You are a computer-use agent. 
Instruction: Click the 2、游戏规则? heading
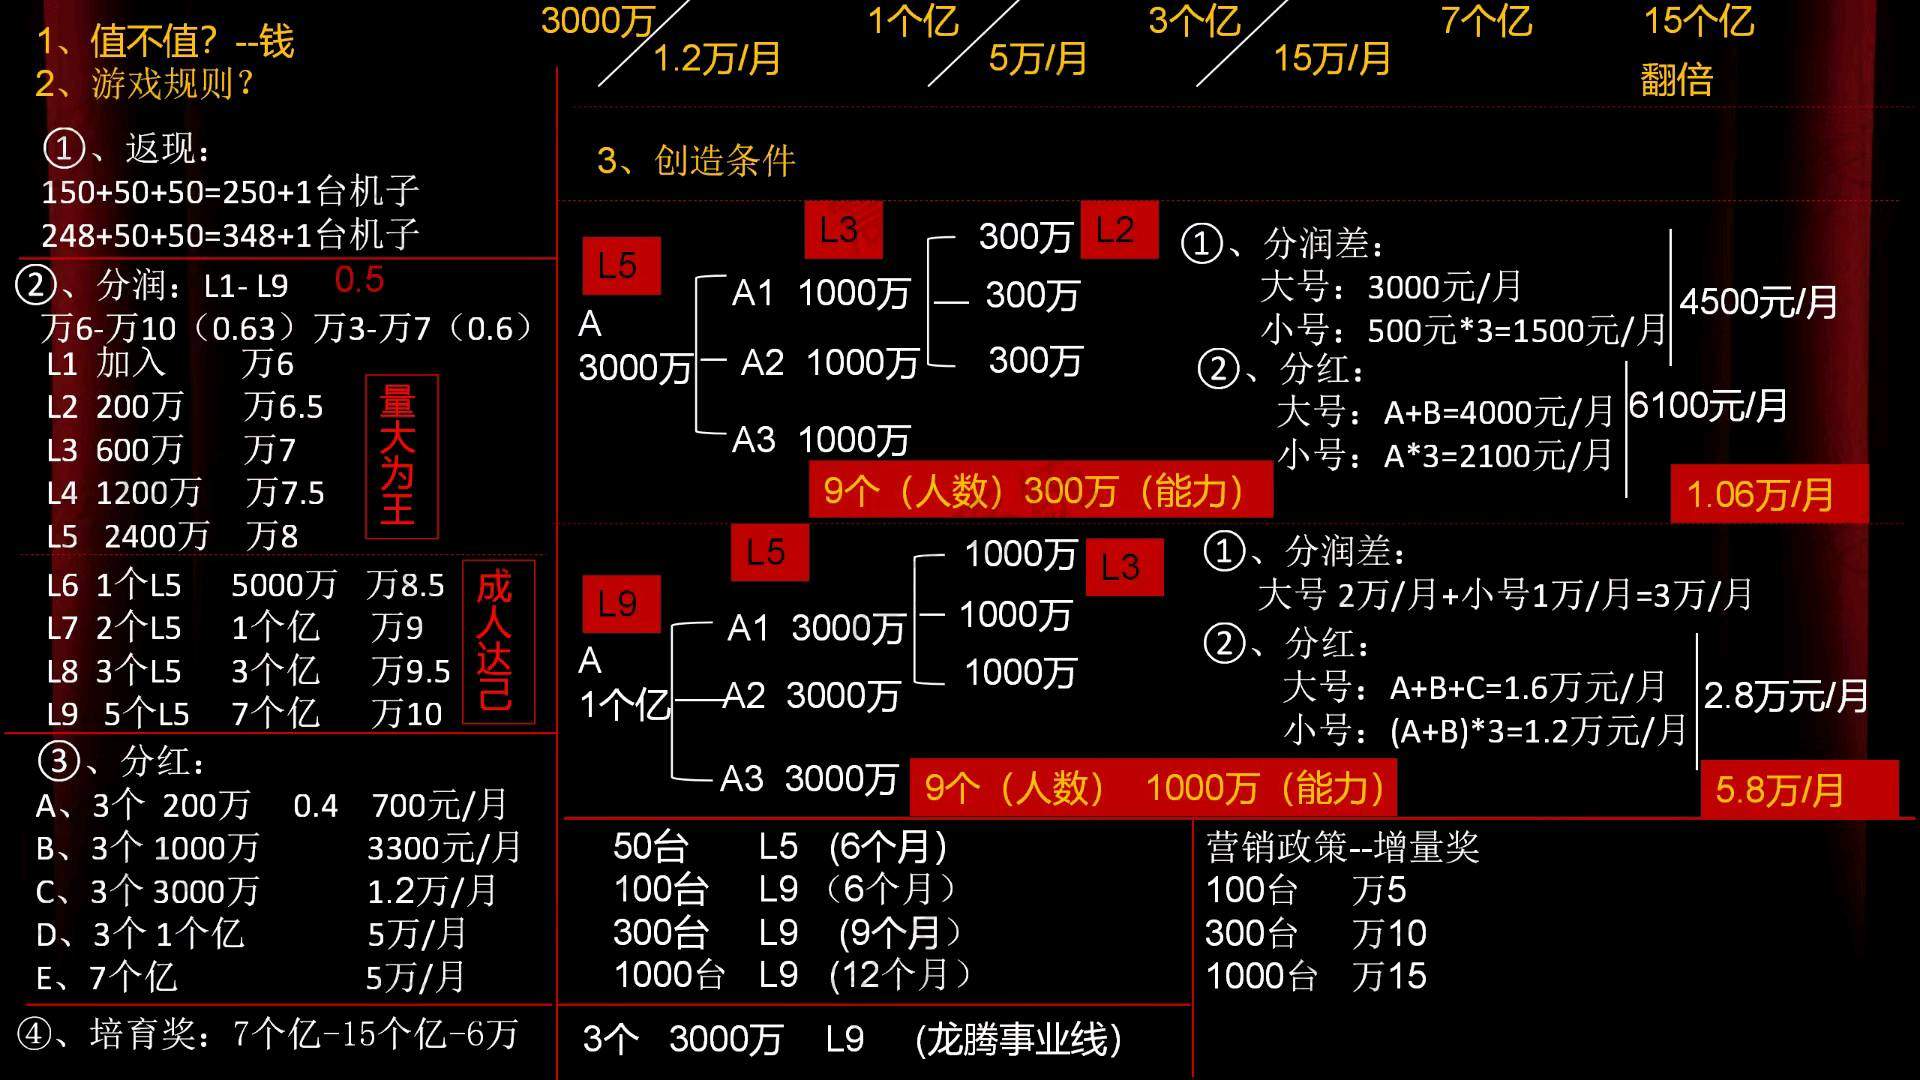[x=146, y=83]
